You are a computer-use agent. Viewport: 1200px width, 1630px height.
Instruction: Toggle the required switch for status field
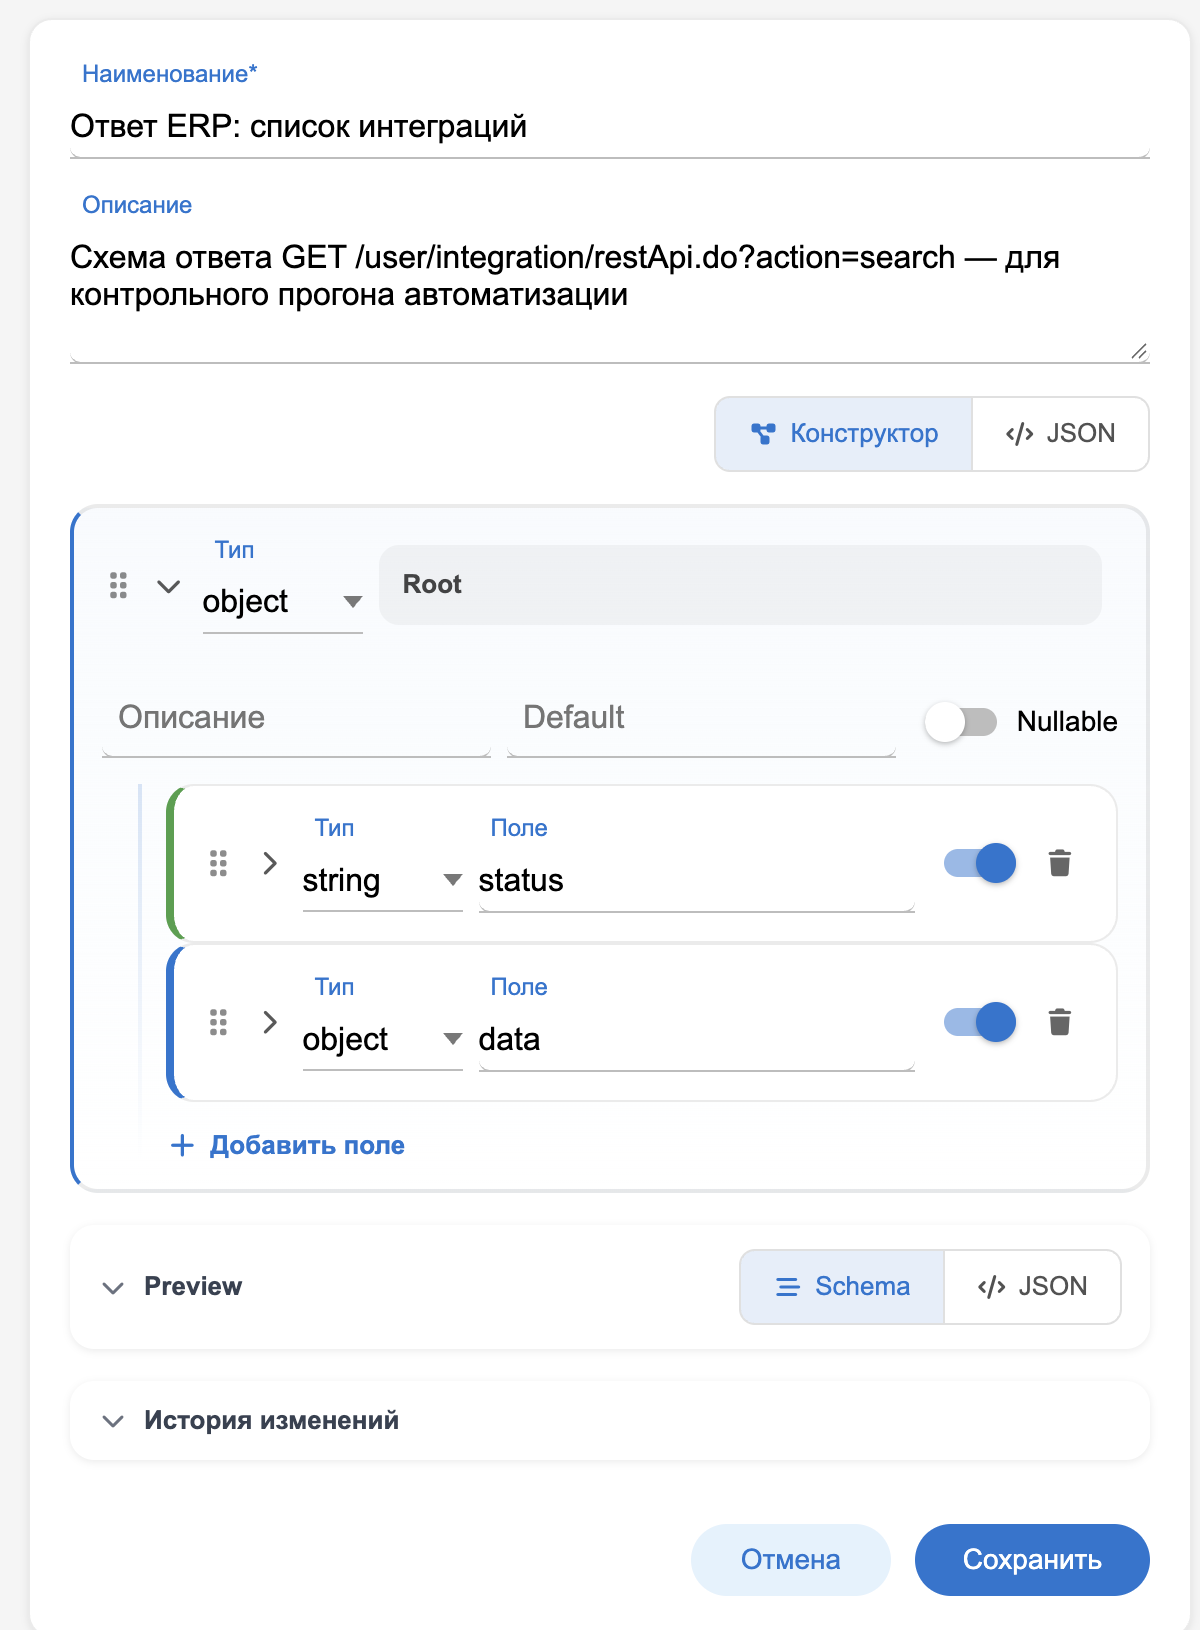tap(980, 863)
